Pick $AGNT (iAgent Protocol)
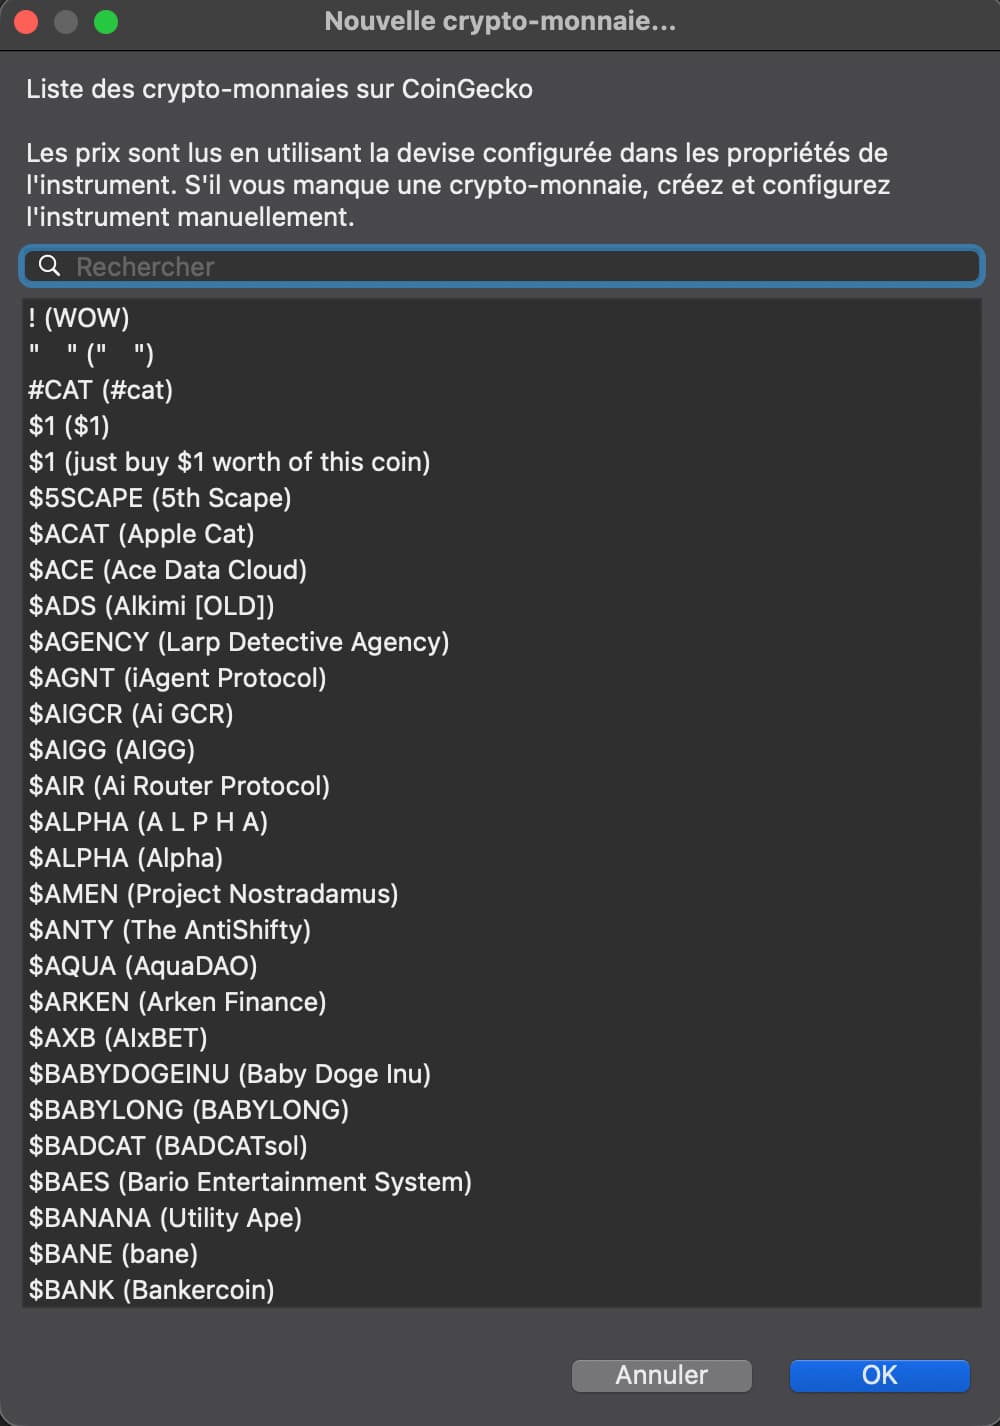1000x1426 pixels. click(x=178, y=678)
